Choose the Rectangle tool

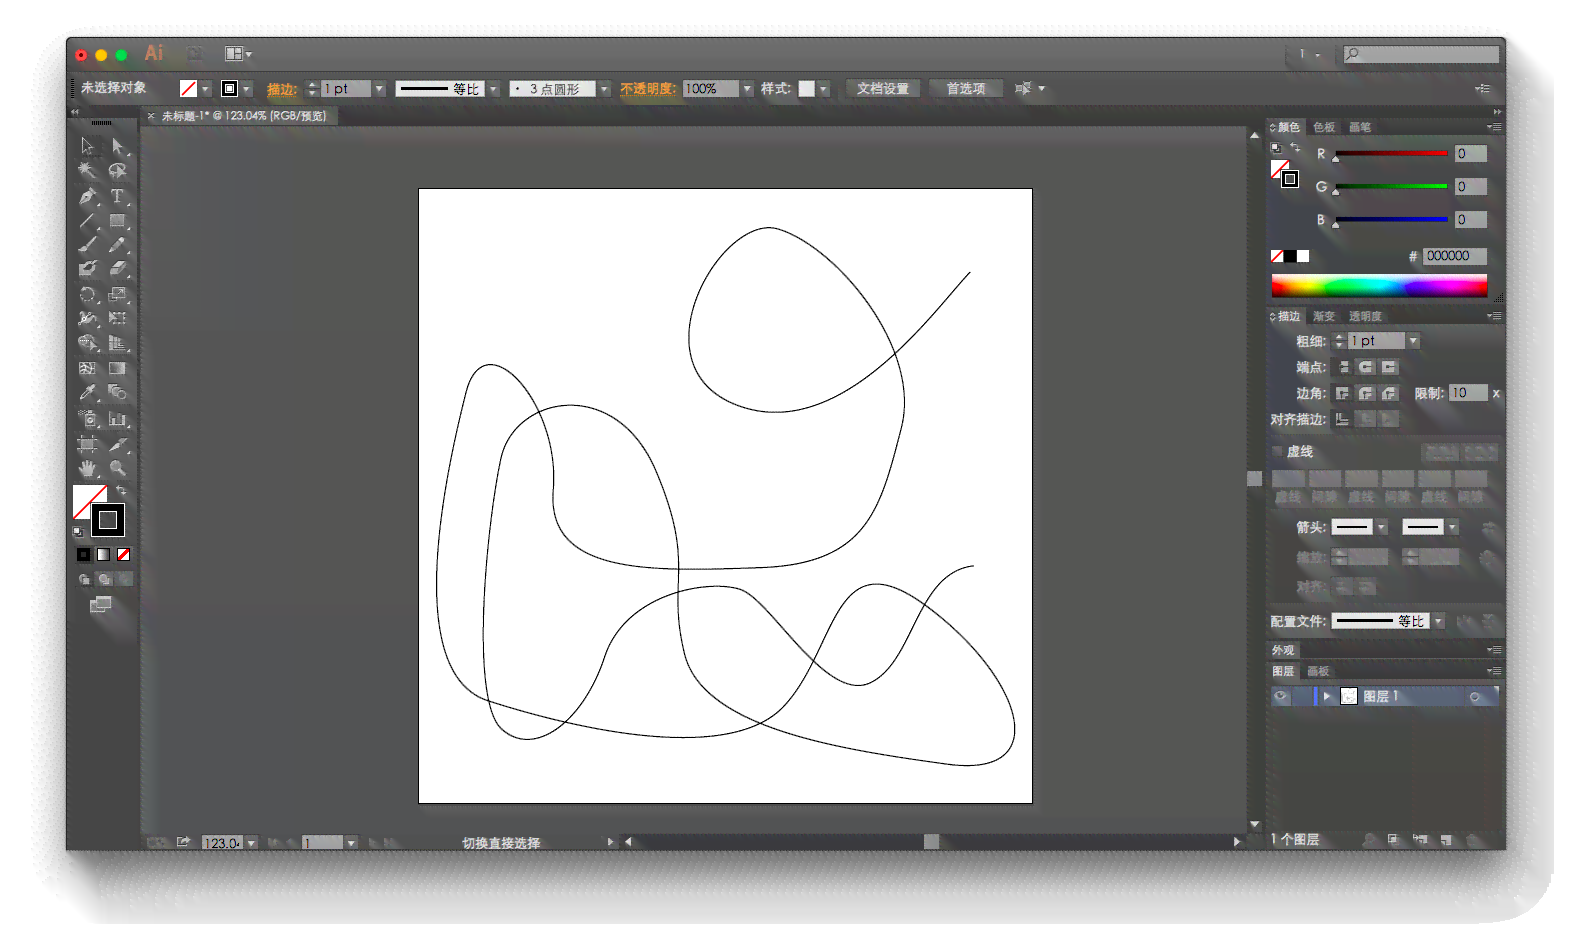[118, 221]
